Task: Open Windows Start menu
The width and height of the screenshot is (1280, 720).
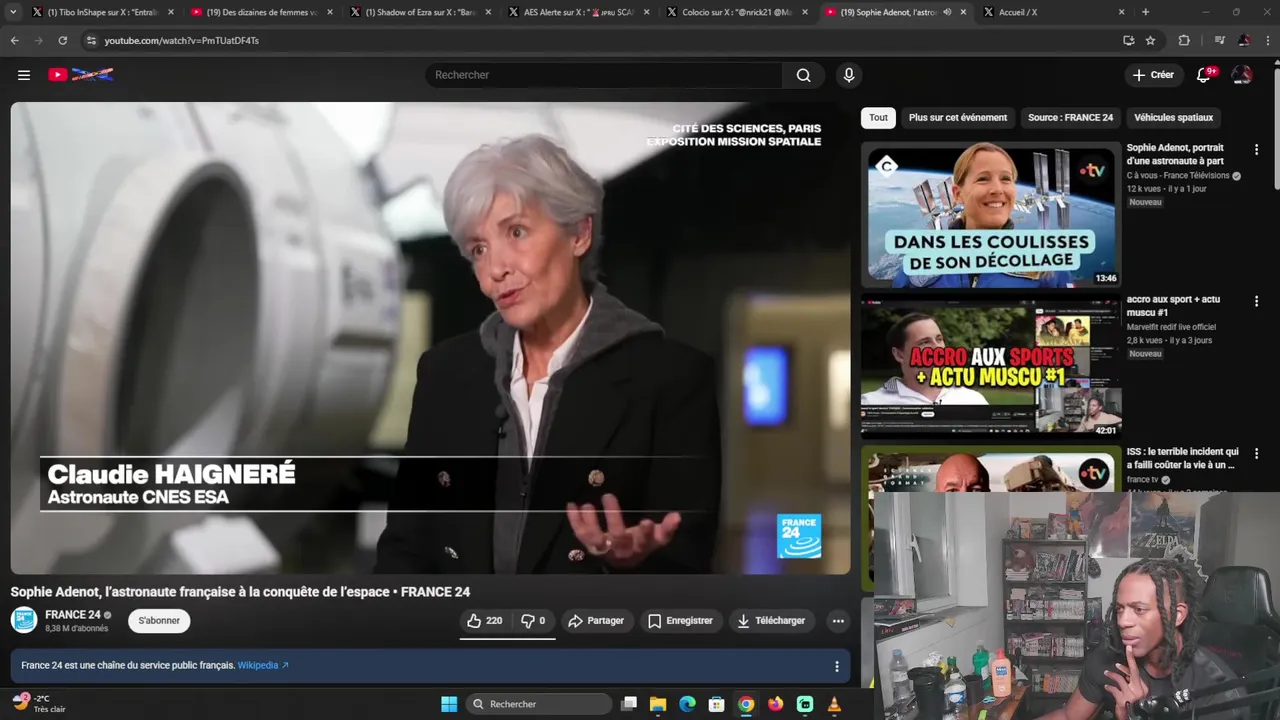Action: coord(449,704)
